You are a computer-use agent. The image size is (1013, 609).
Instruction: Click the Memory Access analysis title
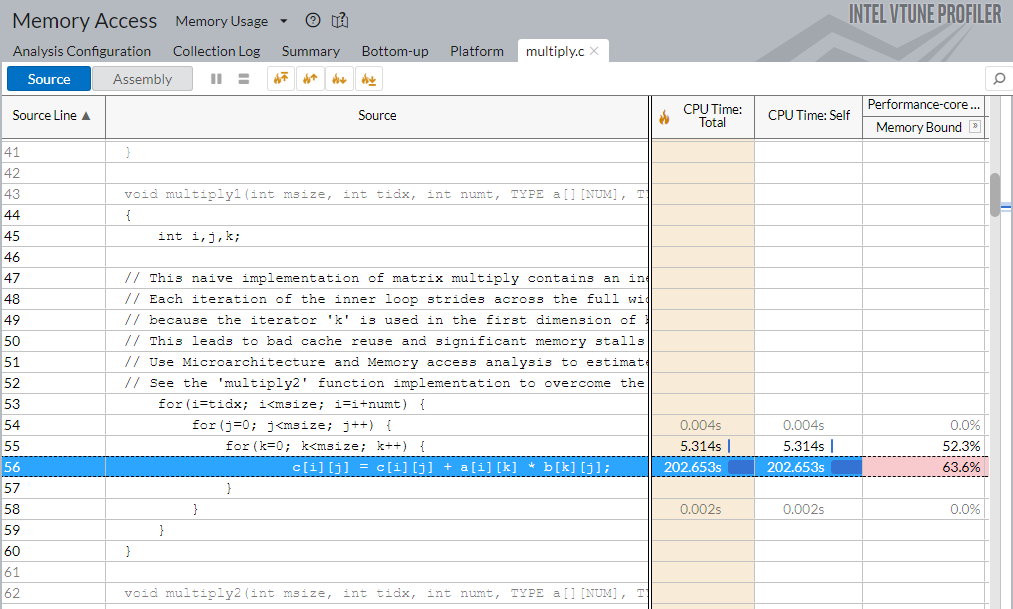(x=85, y=21)
